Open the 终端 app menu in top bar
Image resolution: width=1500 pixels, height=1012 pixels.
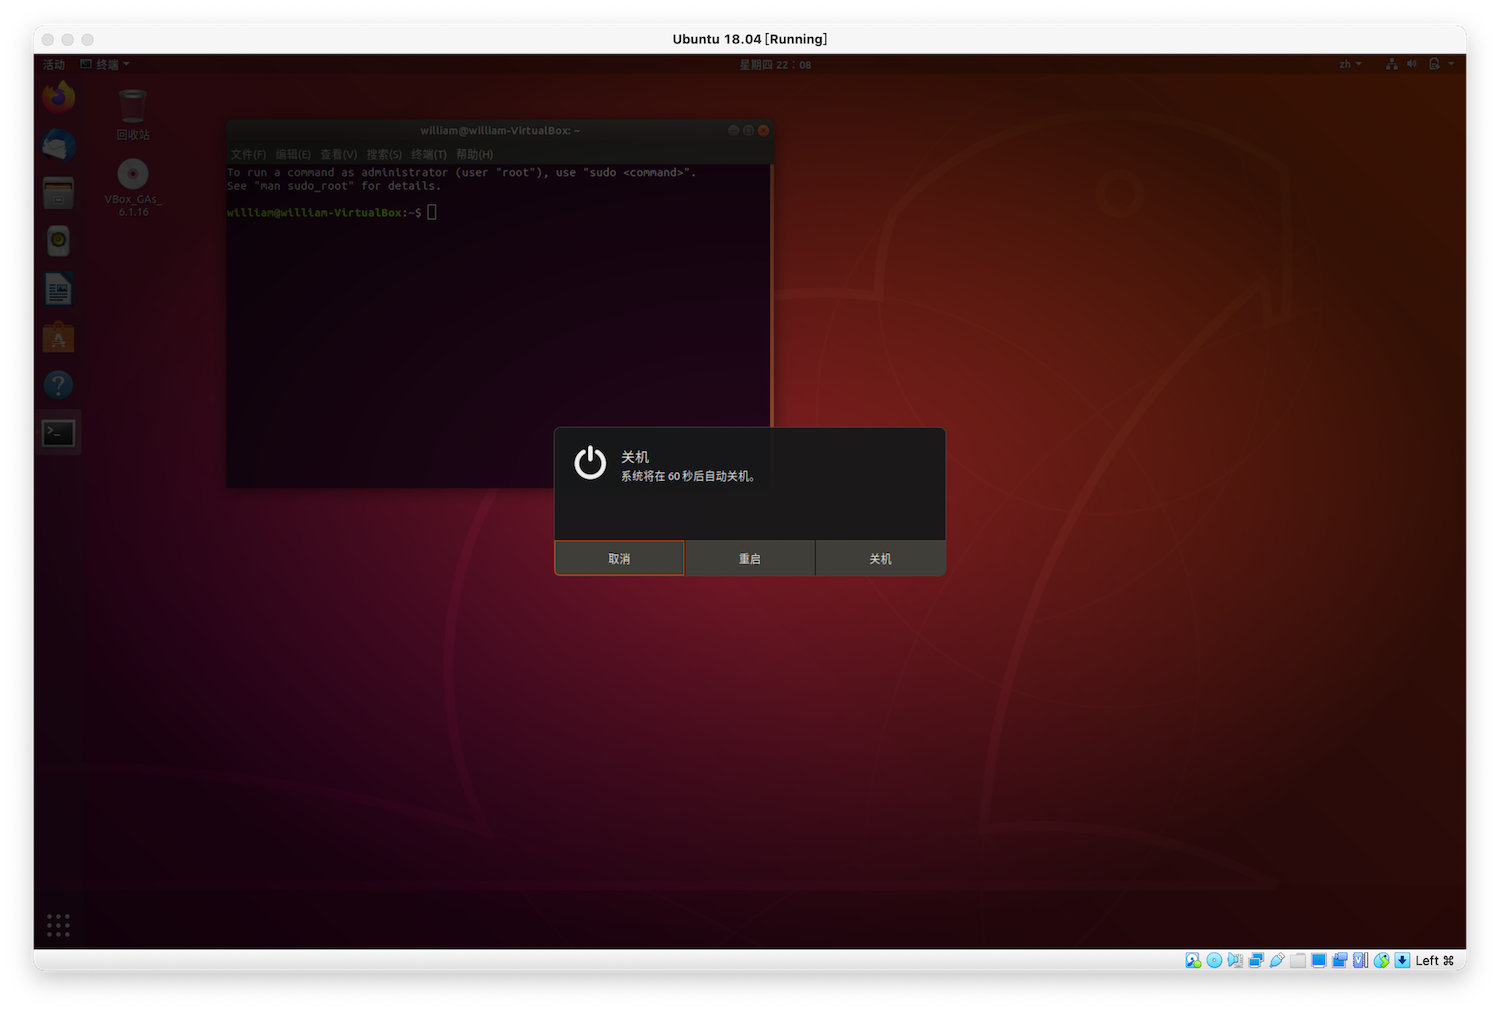[x=105, y=64]
